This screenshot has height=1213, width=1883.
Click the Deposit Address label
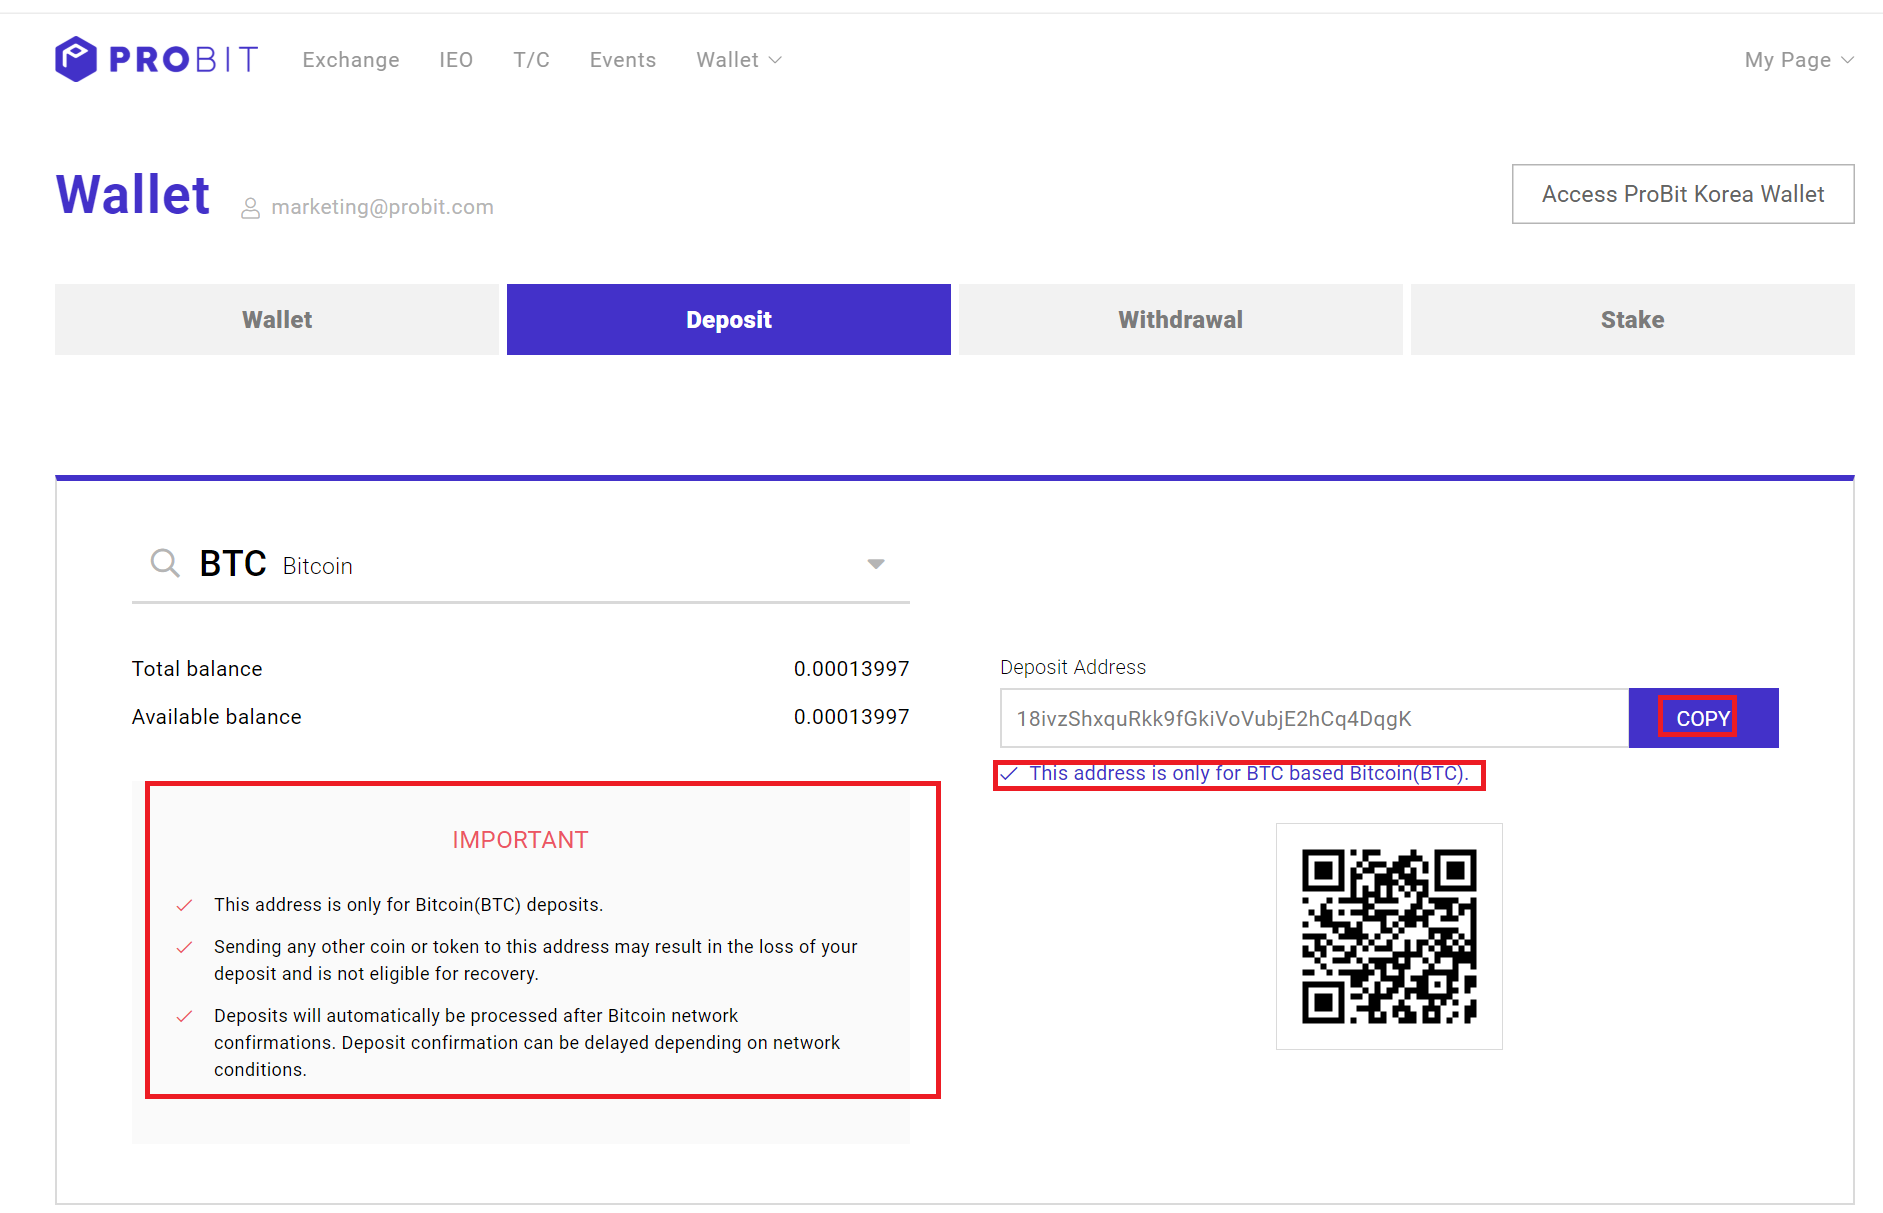pos(1073,667)
